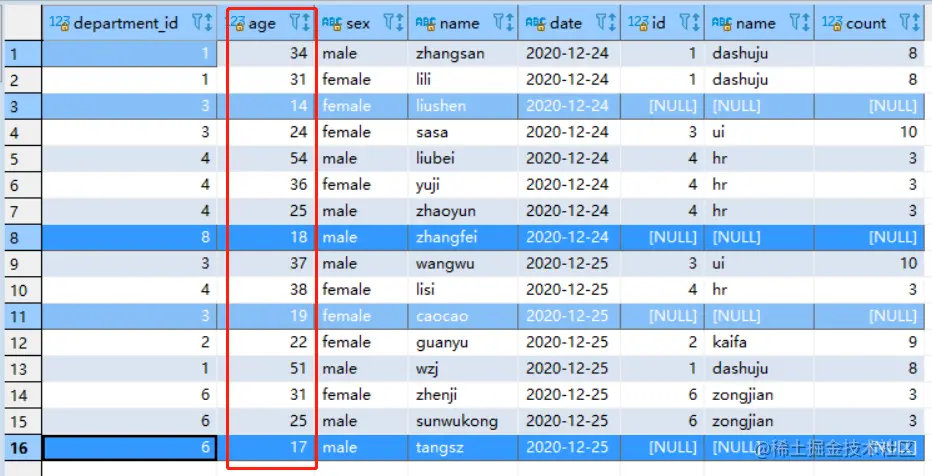Select the age column header label
This screenshot has height=476, width=932.
pyautogui.click(x=262, y=24)
